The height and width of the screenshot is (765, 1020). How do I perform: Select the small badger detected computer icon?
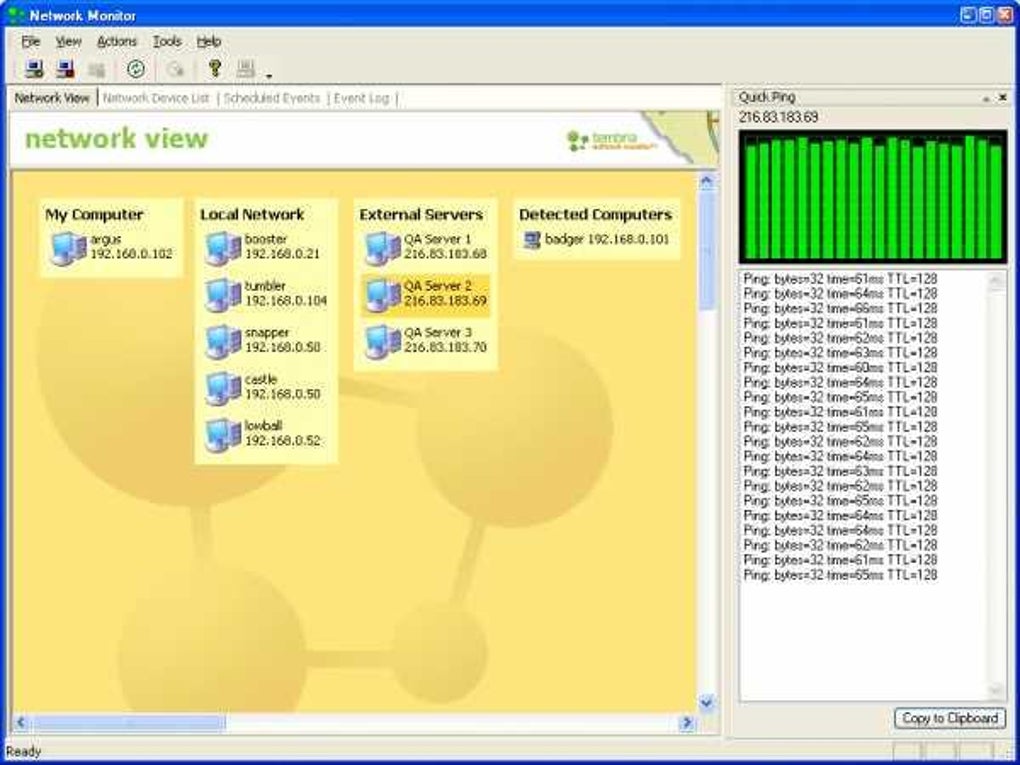click(x=532, y=240)
